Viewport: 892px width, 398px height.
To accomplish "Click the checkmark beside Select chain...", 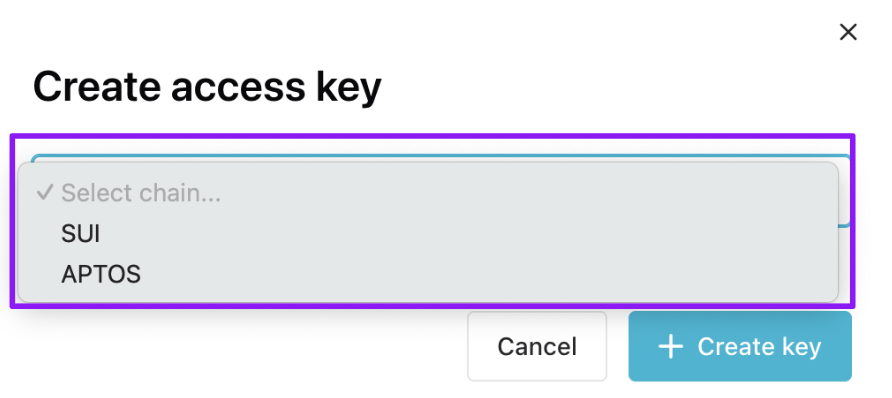I will click(44, 193).
